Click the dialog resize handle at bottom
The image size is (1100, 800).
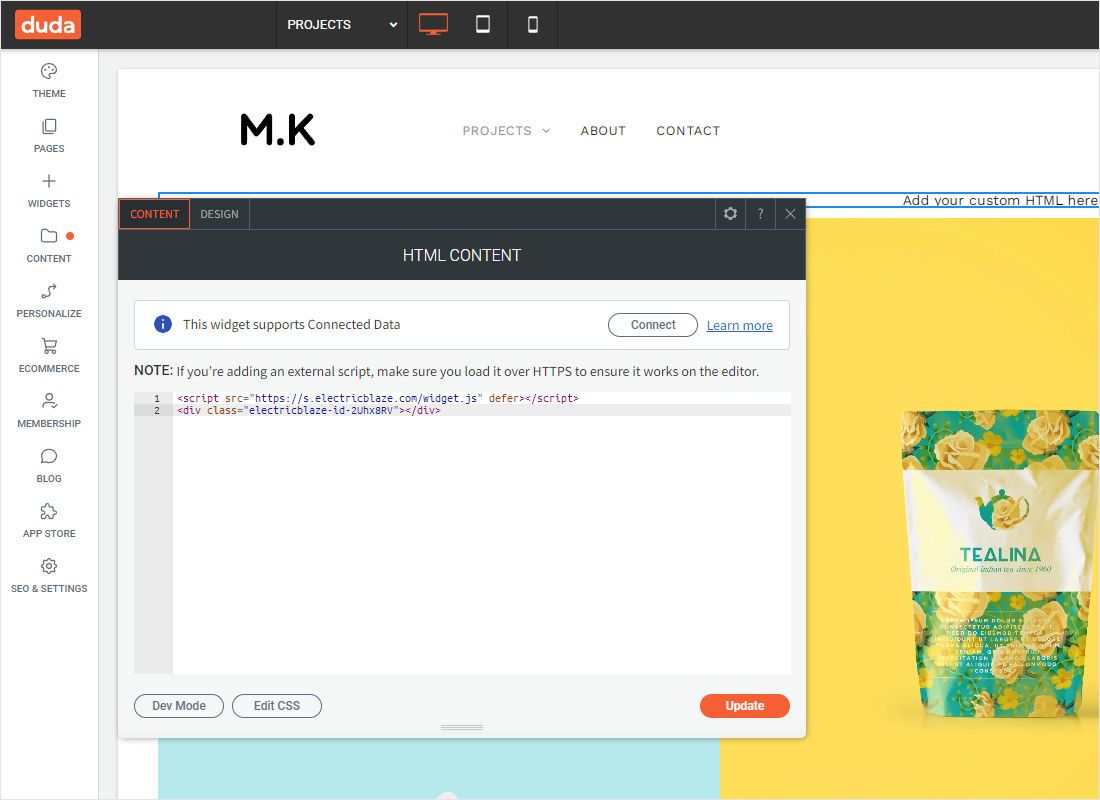[462, 727]
